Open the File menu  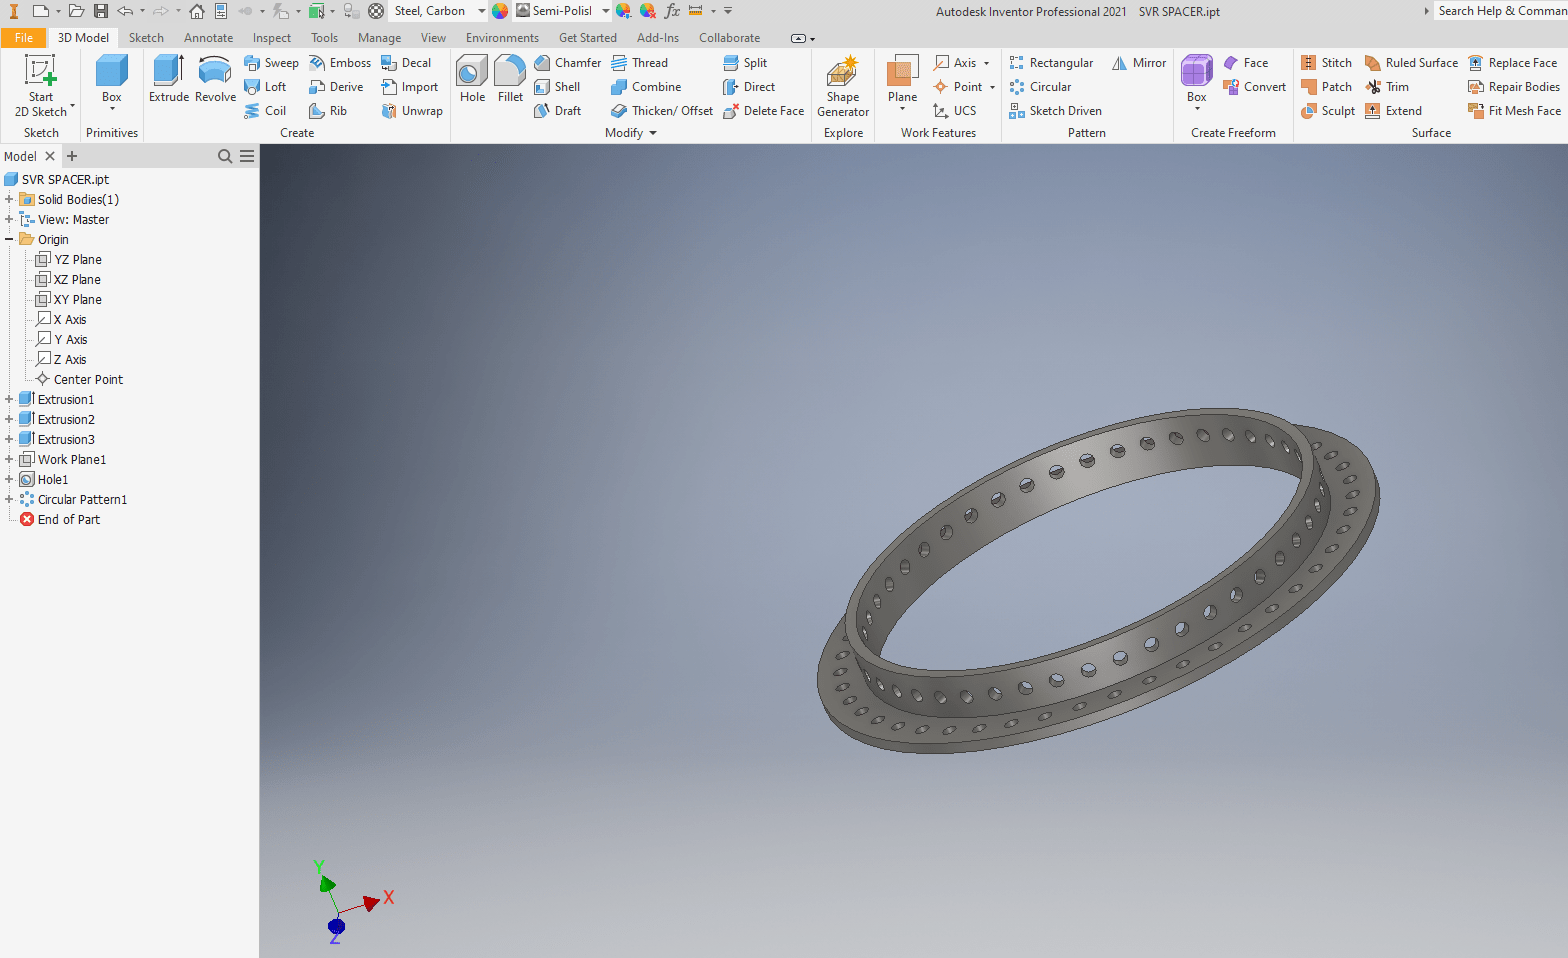point(24,38)
